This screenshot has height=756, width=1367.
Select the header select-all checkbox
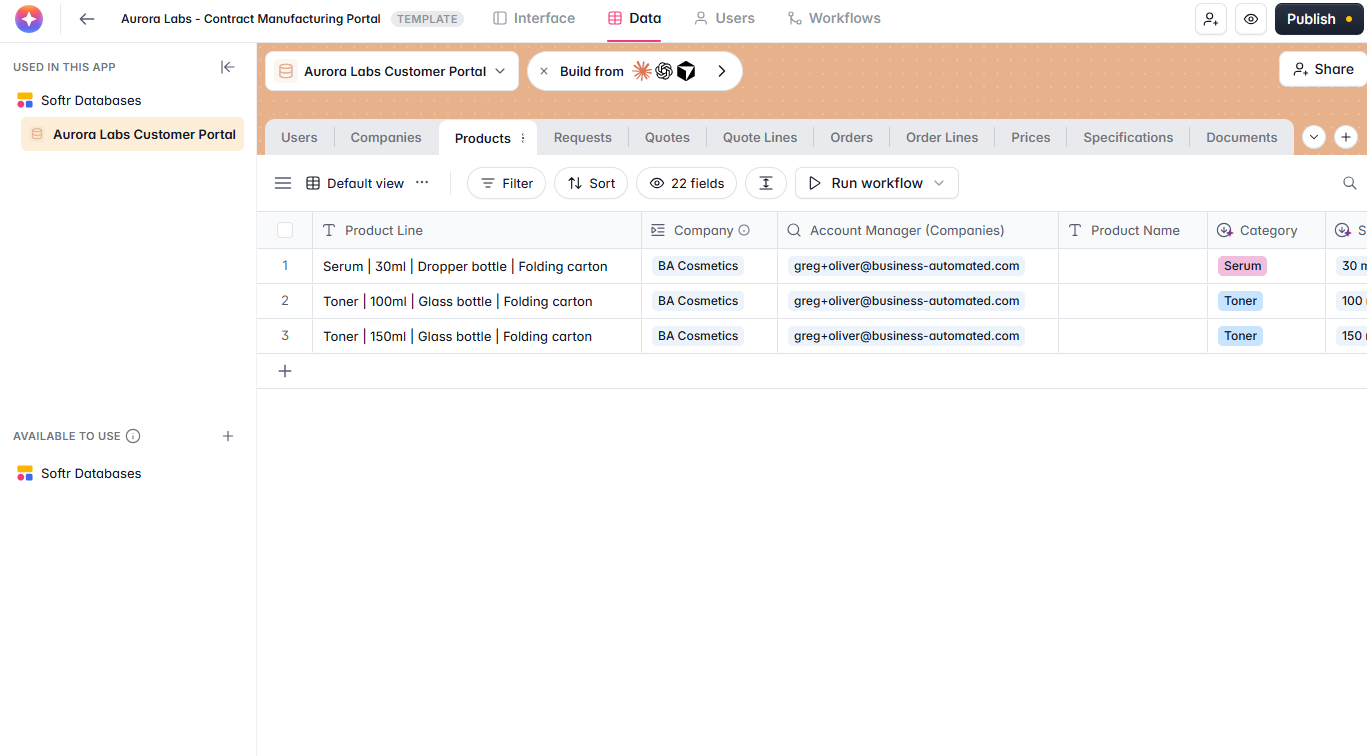(285, 230)
